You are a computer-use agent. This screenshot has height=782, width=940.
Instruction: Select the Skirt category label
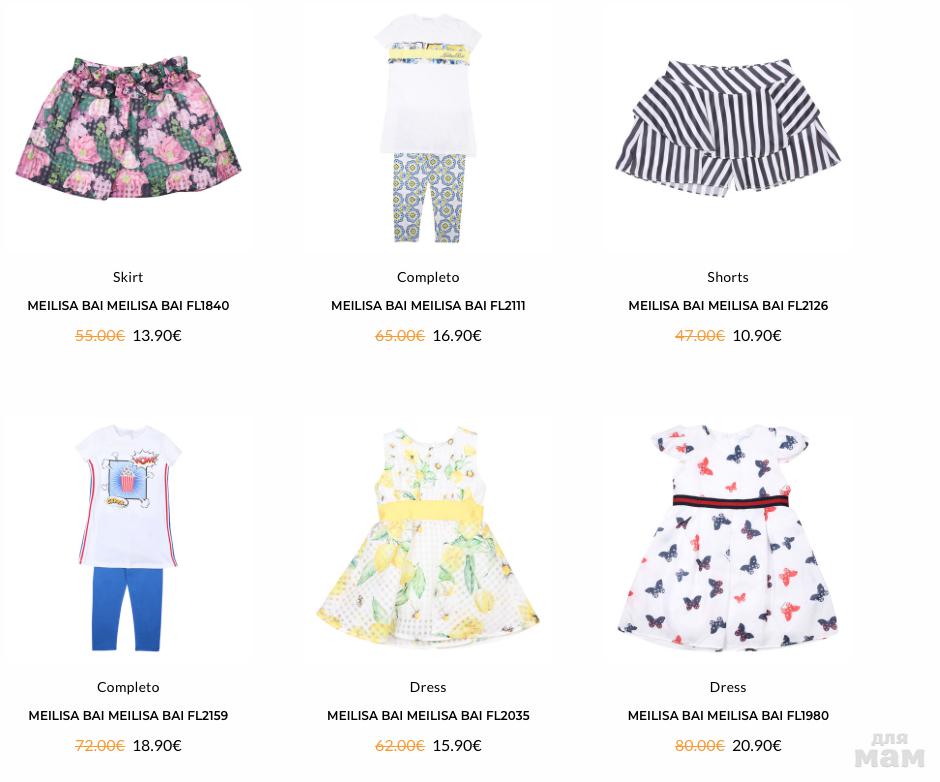128,277
